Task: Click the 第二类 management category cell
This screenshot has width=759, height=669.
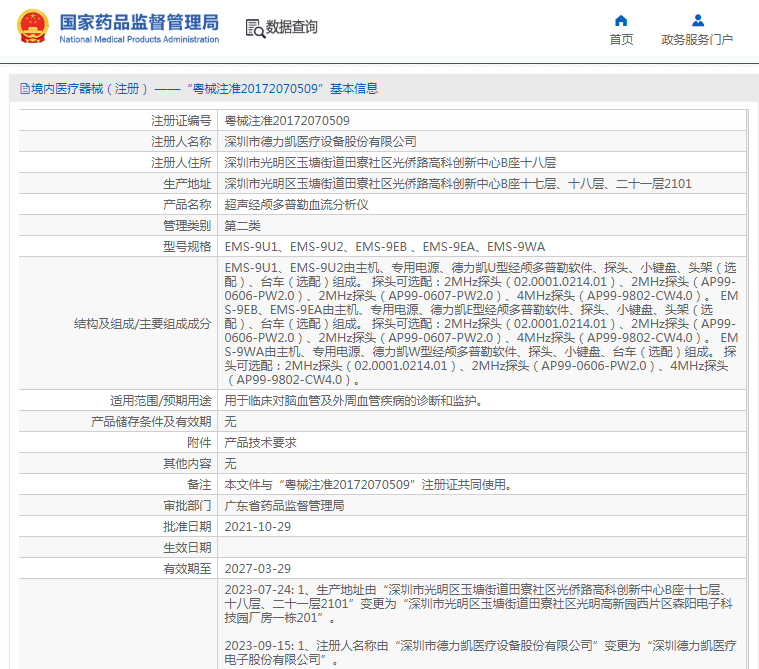Action: (242, 225)
